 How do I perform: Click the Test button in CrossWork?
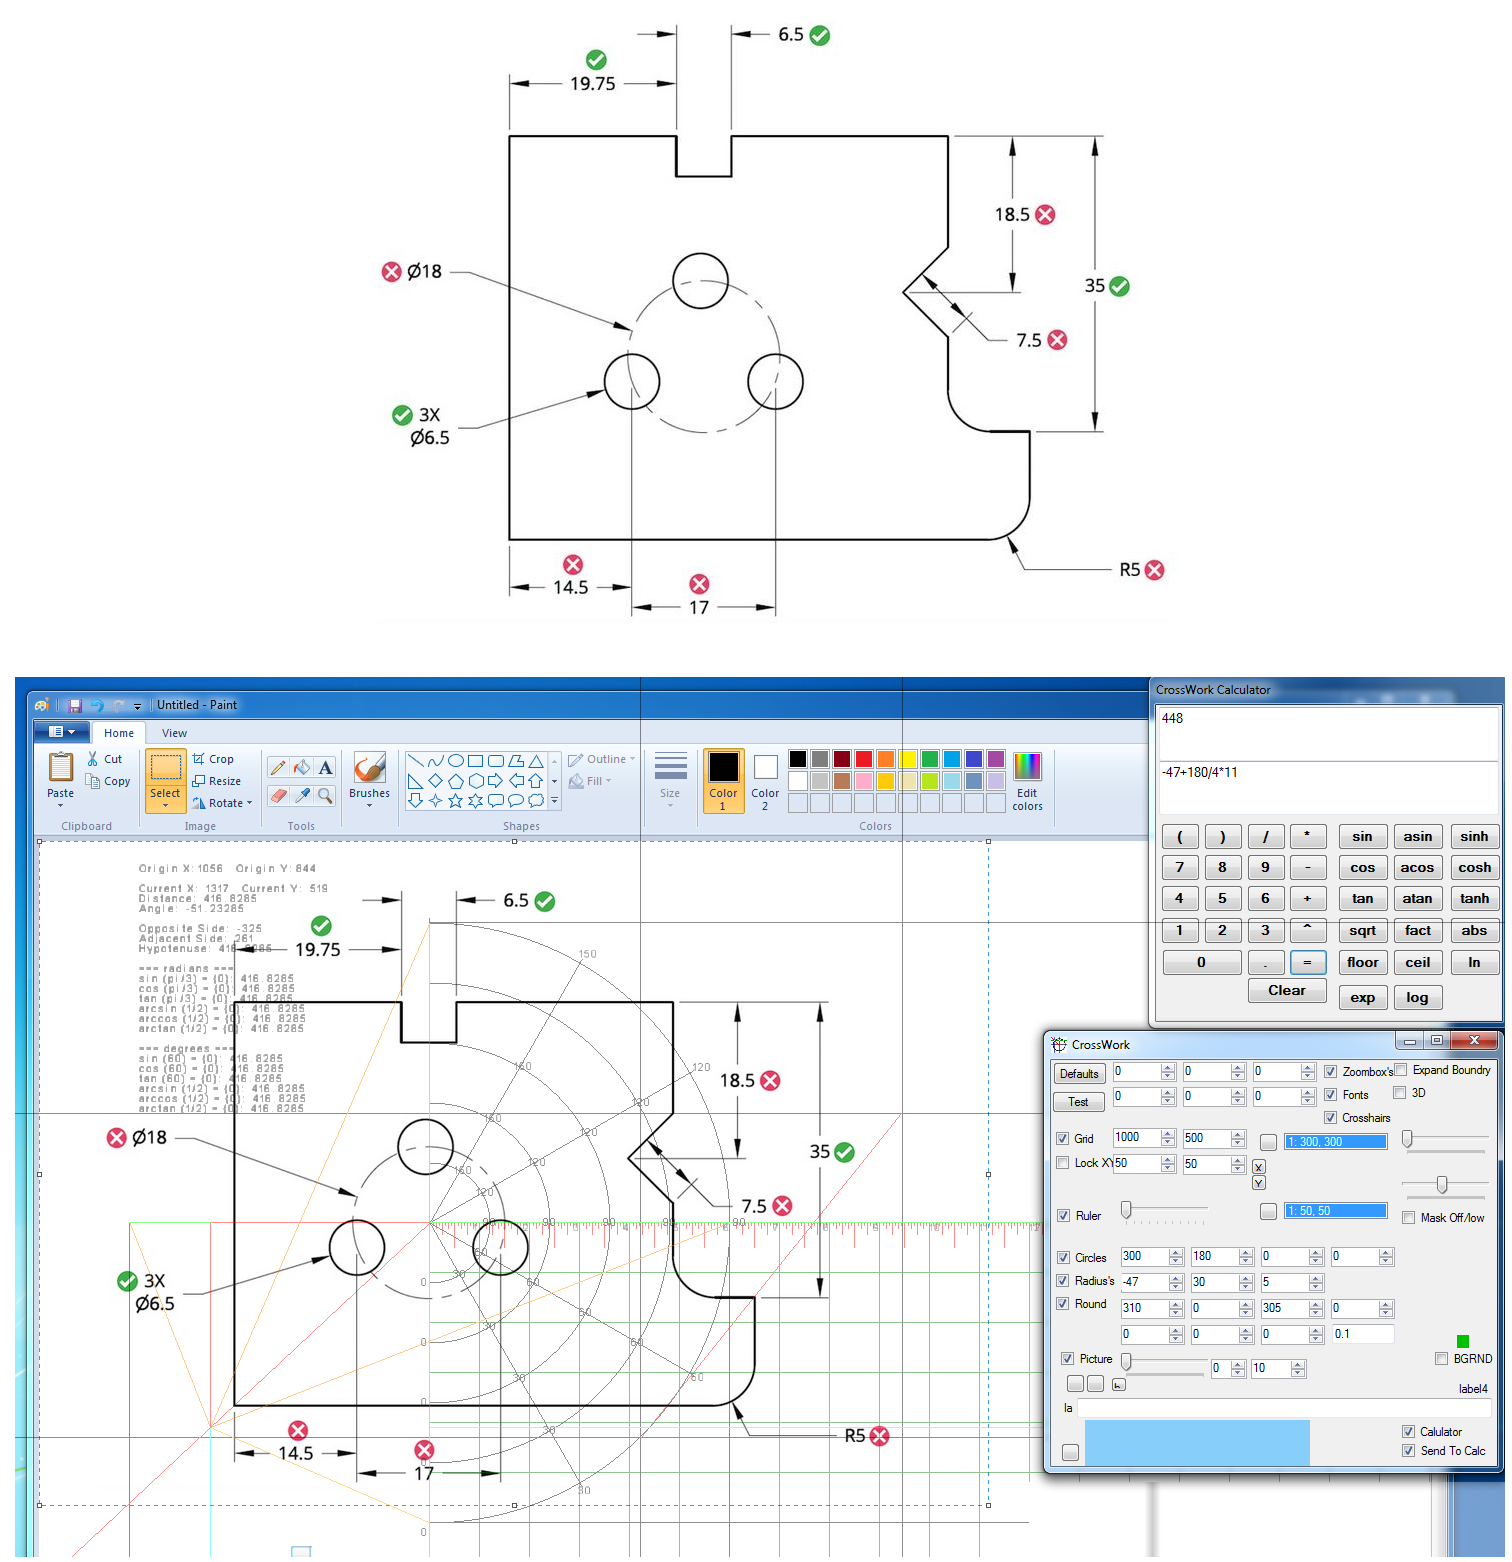(x=1079, y=1102)
